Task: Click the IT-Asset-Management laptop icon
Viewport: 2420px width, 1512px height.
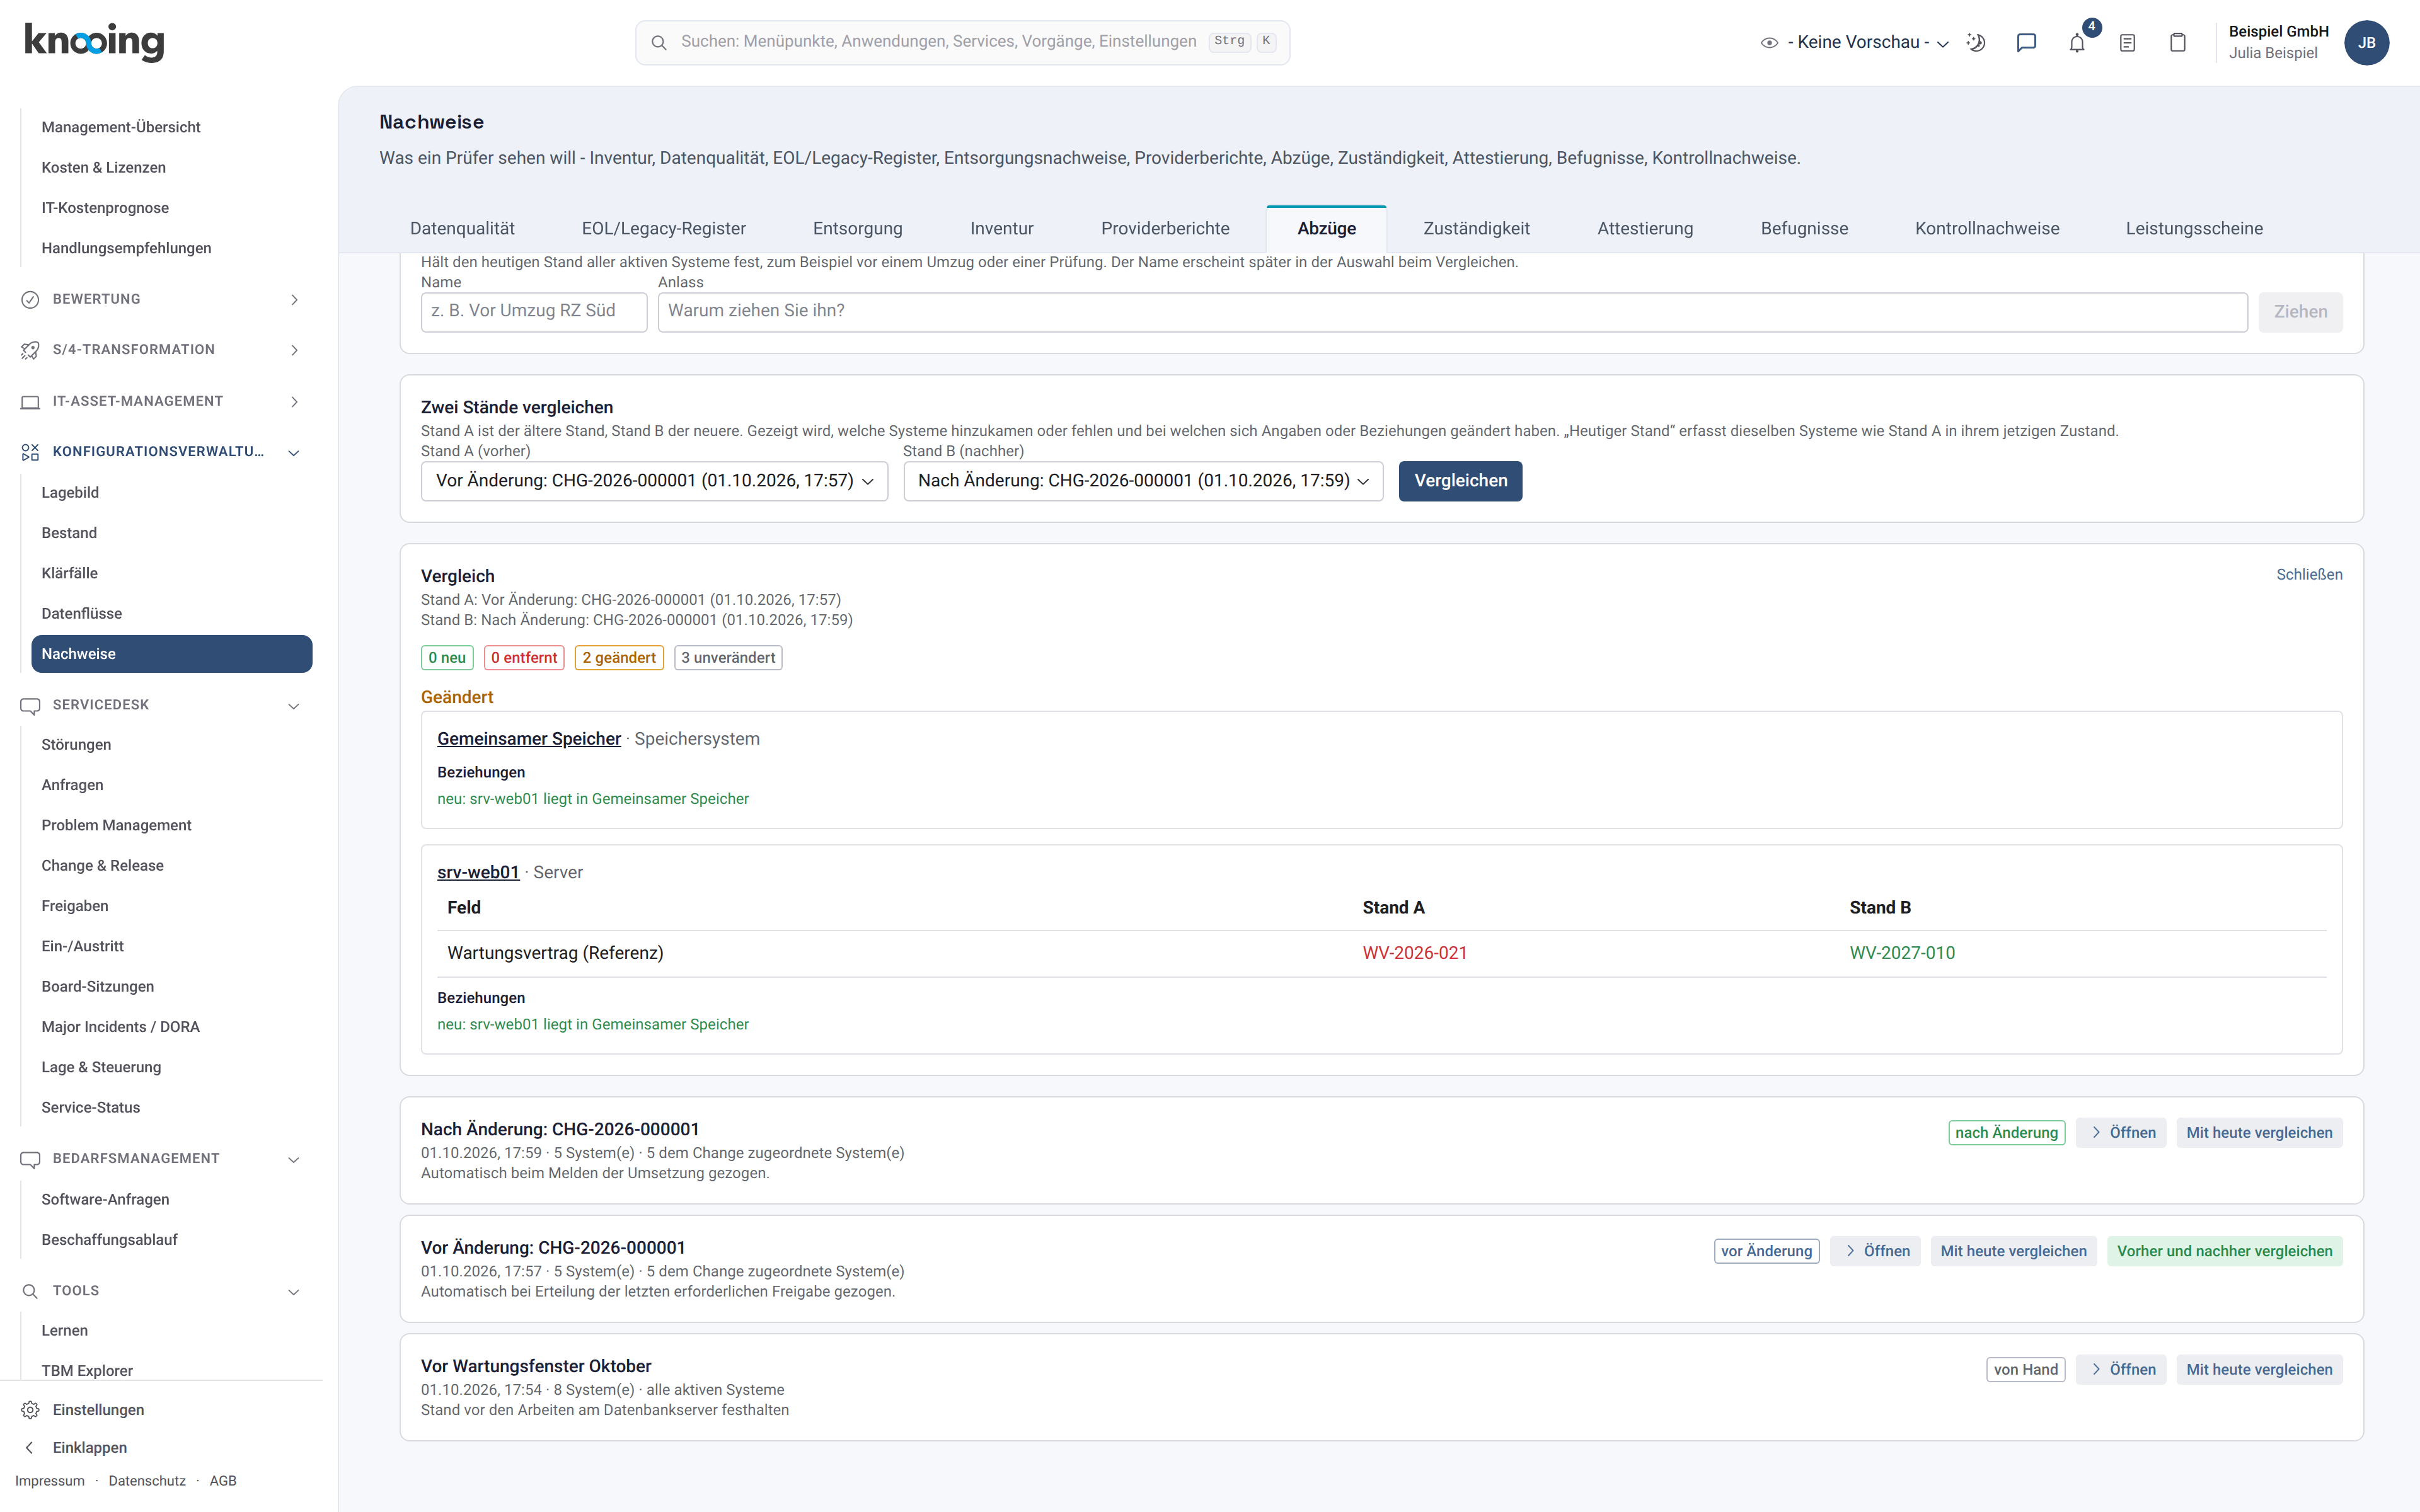Action: pos(30,401)
